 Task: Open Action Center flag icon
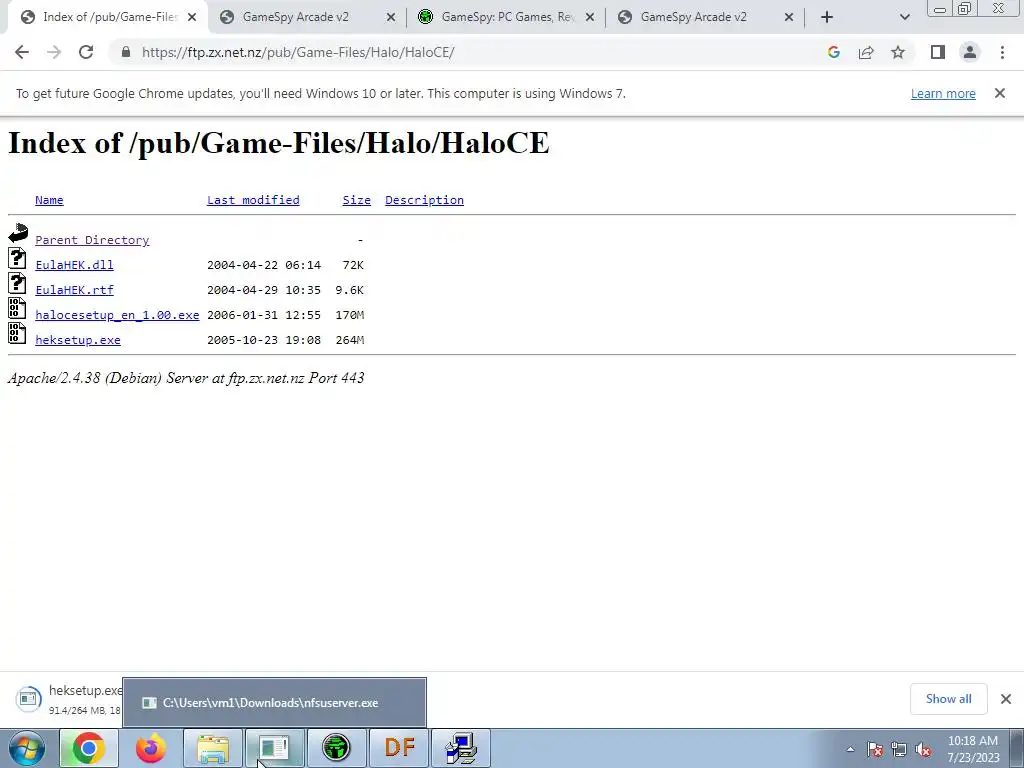(x=875, y=749)
